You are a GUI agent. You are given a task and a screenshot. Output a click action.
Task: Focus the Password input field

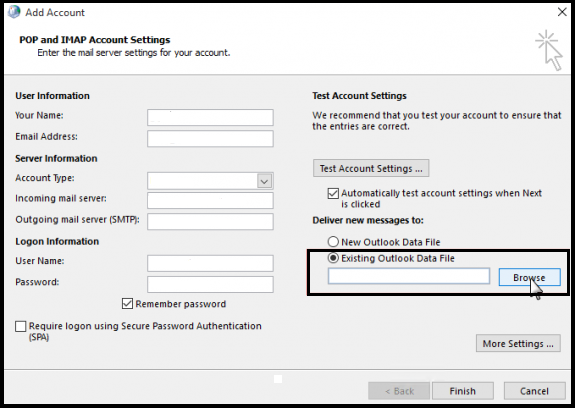(210, 284)
